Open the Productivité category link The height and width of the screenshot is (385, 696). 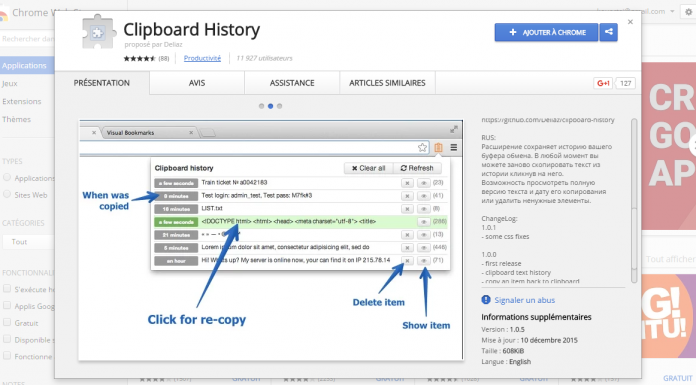click(x=202, y=58)
